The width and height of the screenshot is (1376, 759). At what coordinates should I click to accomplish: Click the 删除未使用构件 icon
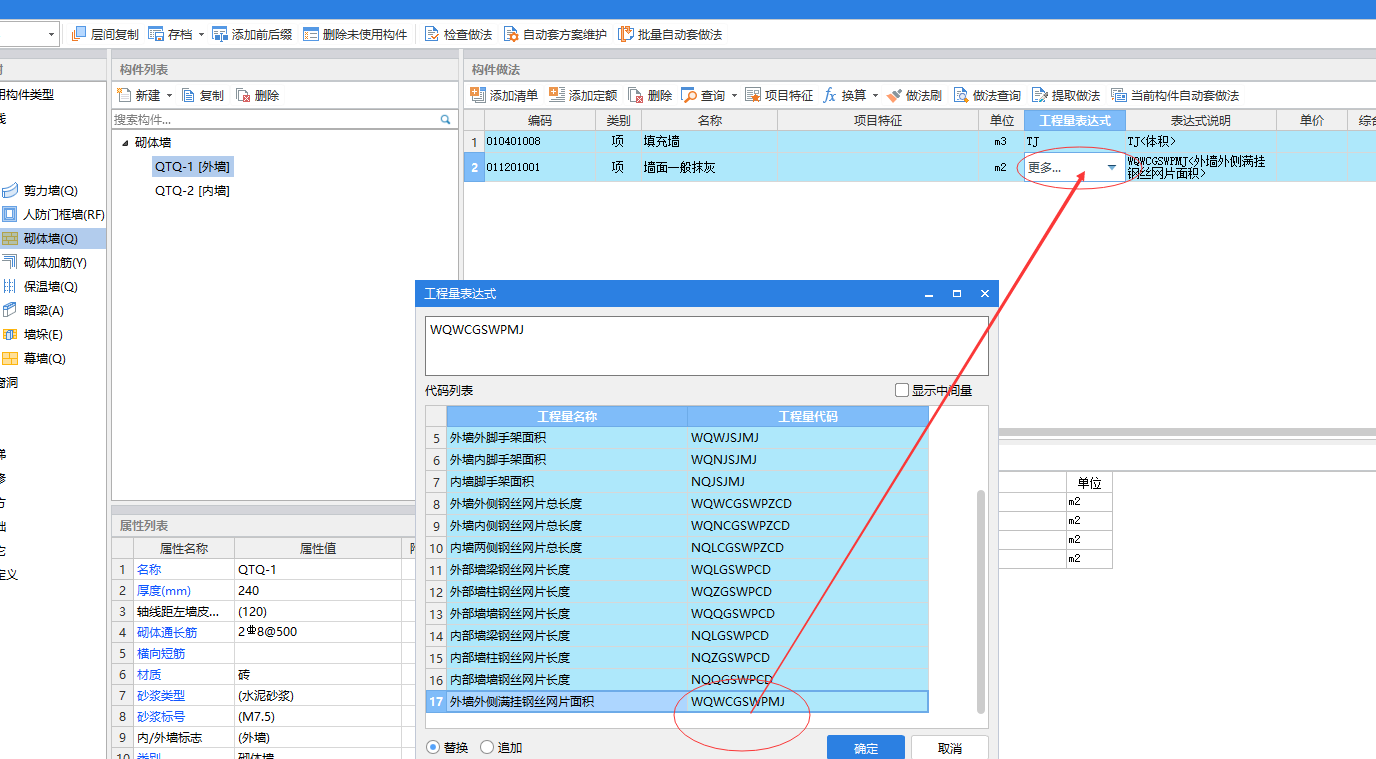(311, 34)
